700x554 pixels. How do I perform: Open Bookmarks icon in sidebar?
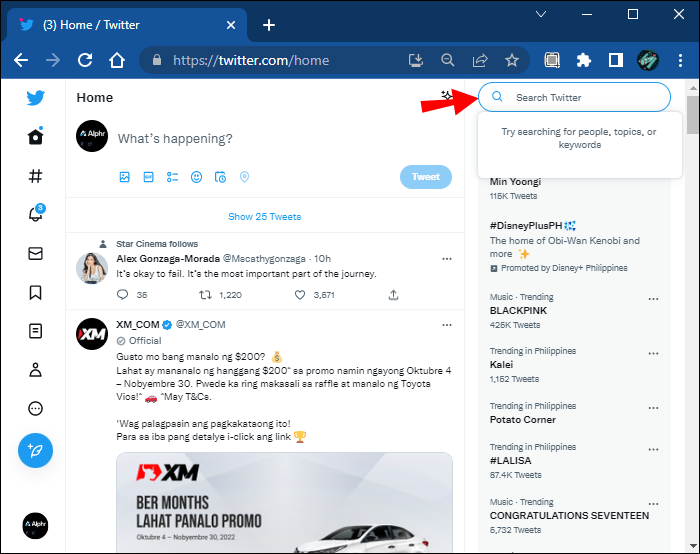(35, 293)
